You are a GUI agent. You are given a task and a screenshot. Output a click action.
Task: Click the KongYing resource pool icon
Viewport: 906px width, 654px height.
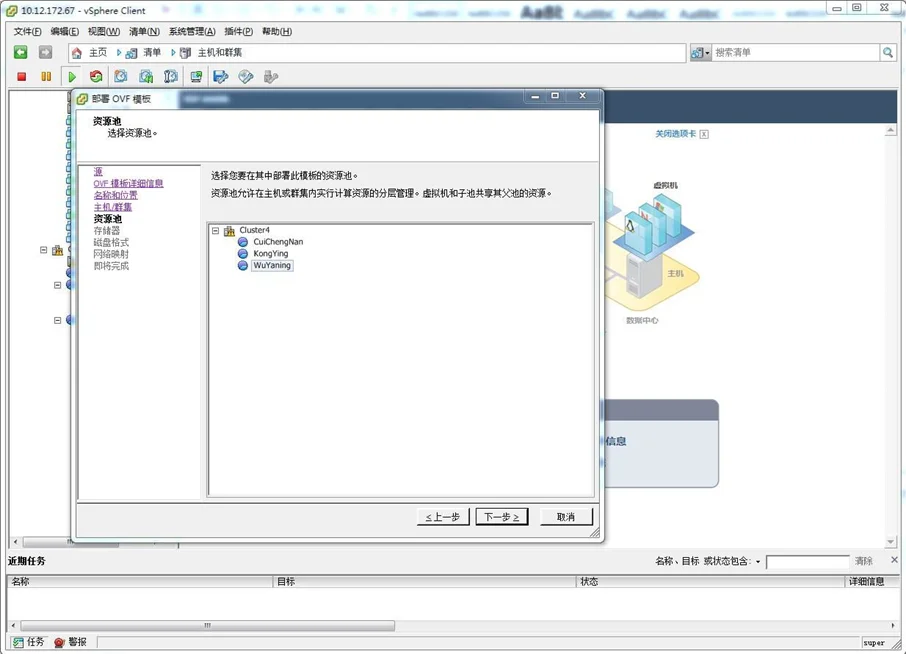coord(243,254)
